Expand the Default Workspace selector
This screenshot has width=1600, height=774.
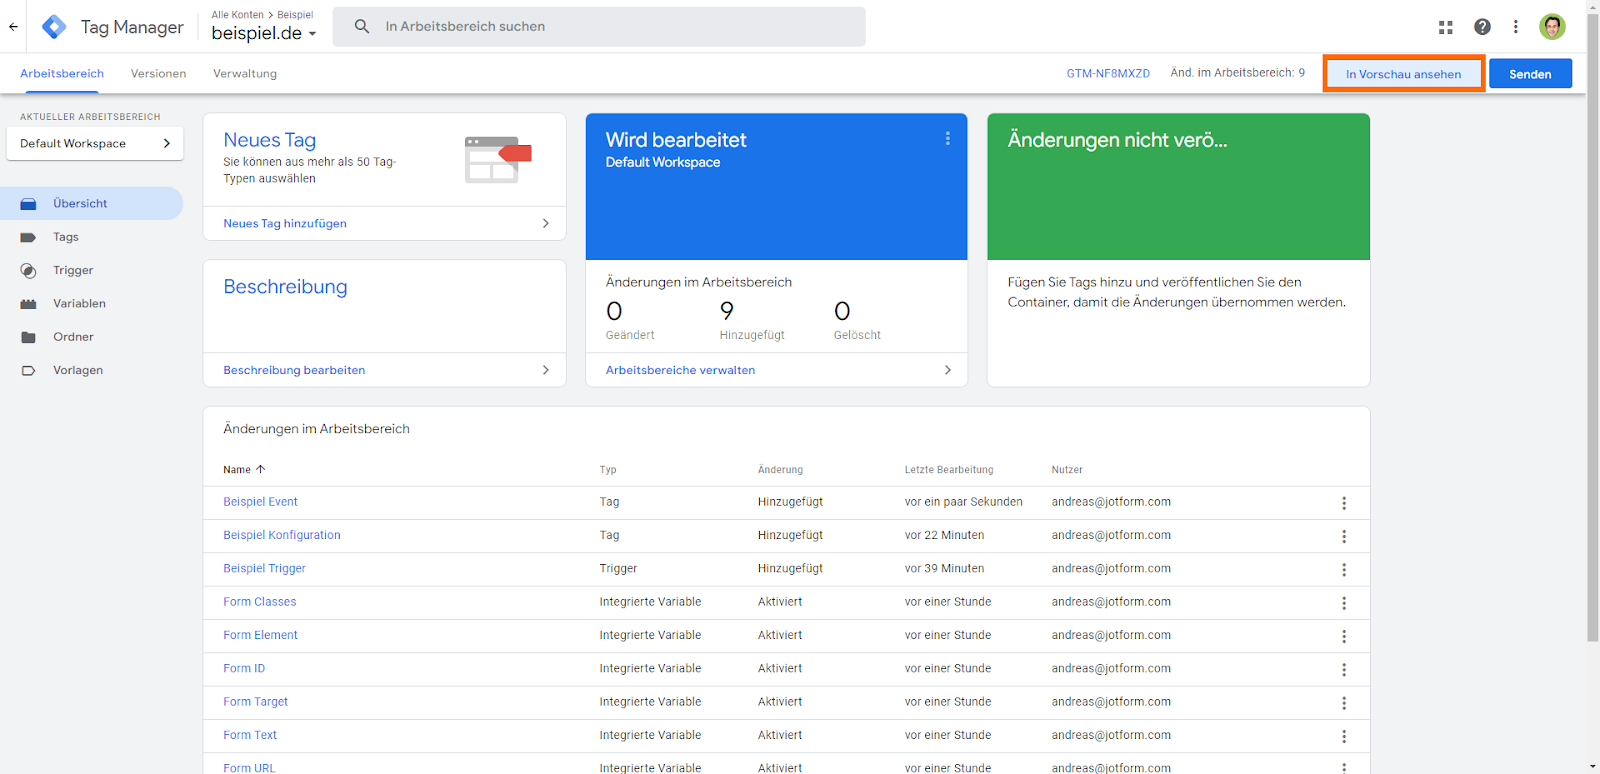pos(95,144)
